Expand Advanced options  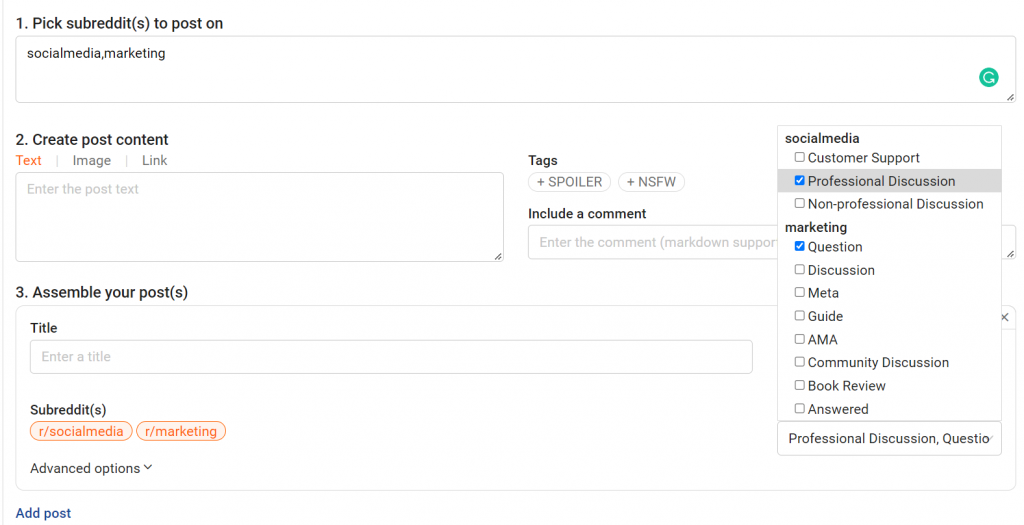pos(91,468)
